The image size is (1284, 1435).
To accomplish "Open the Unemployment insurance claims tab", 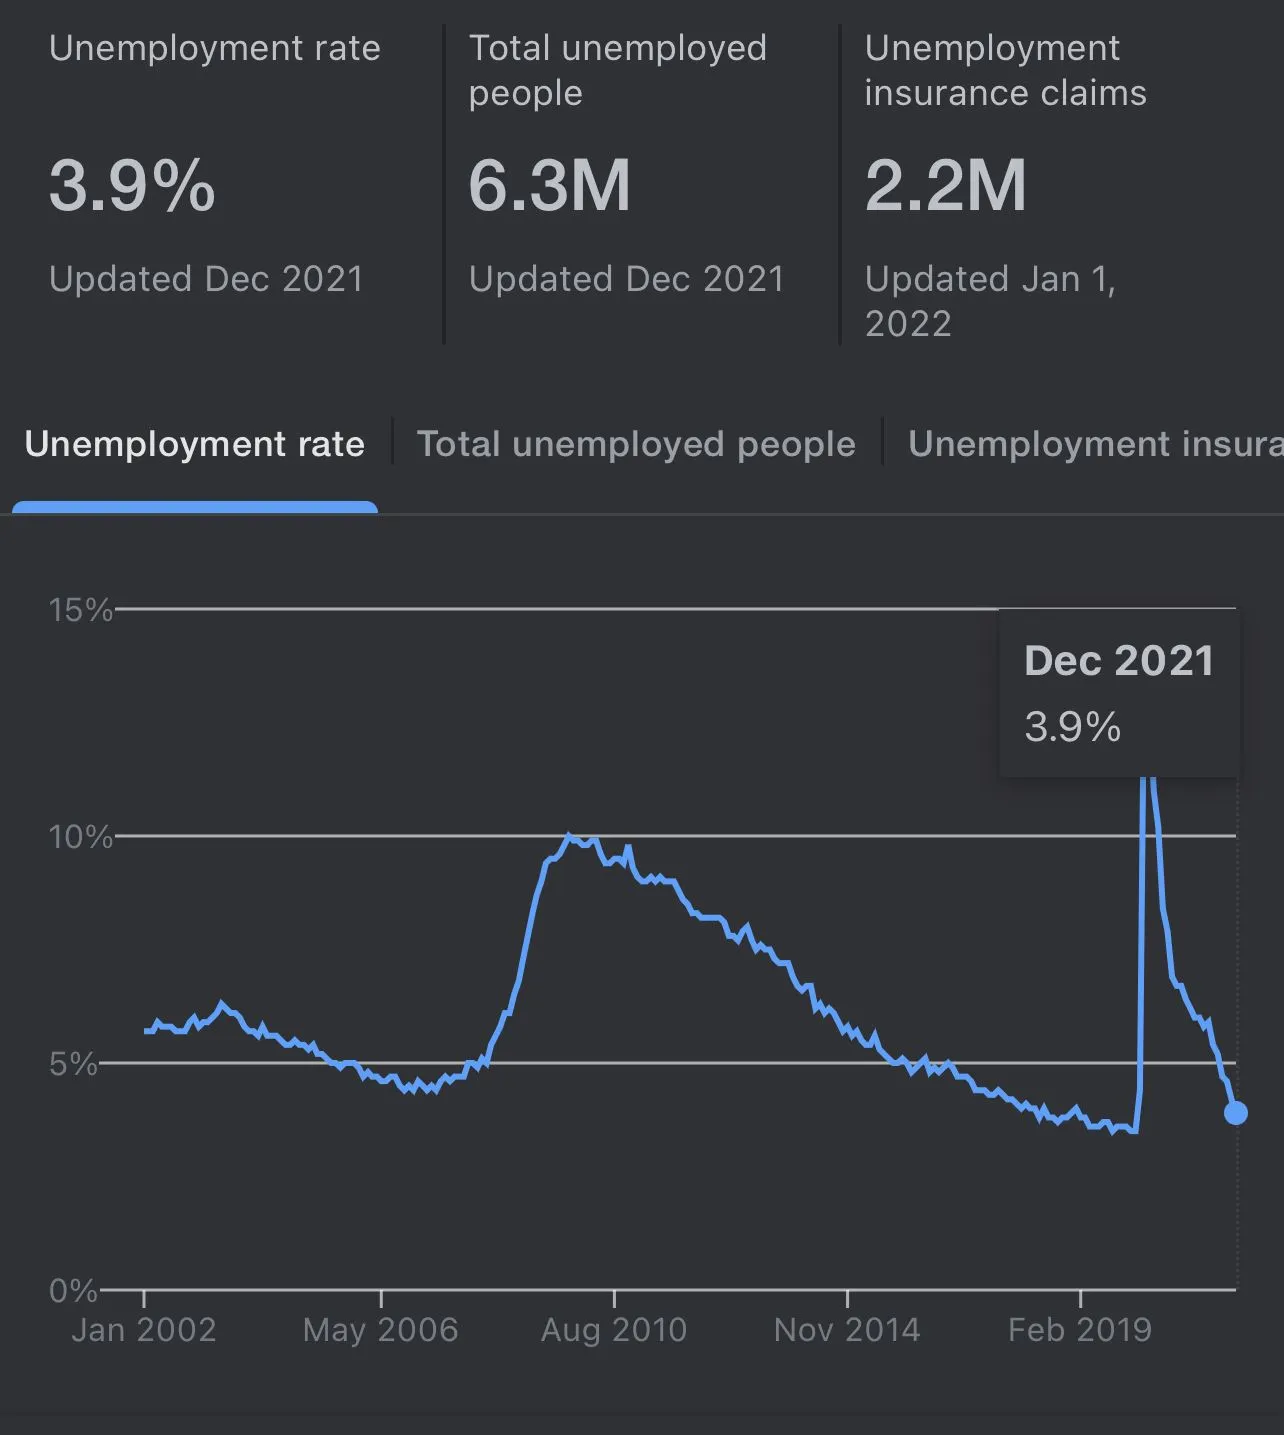I will coord(1095,444).
